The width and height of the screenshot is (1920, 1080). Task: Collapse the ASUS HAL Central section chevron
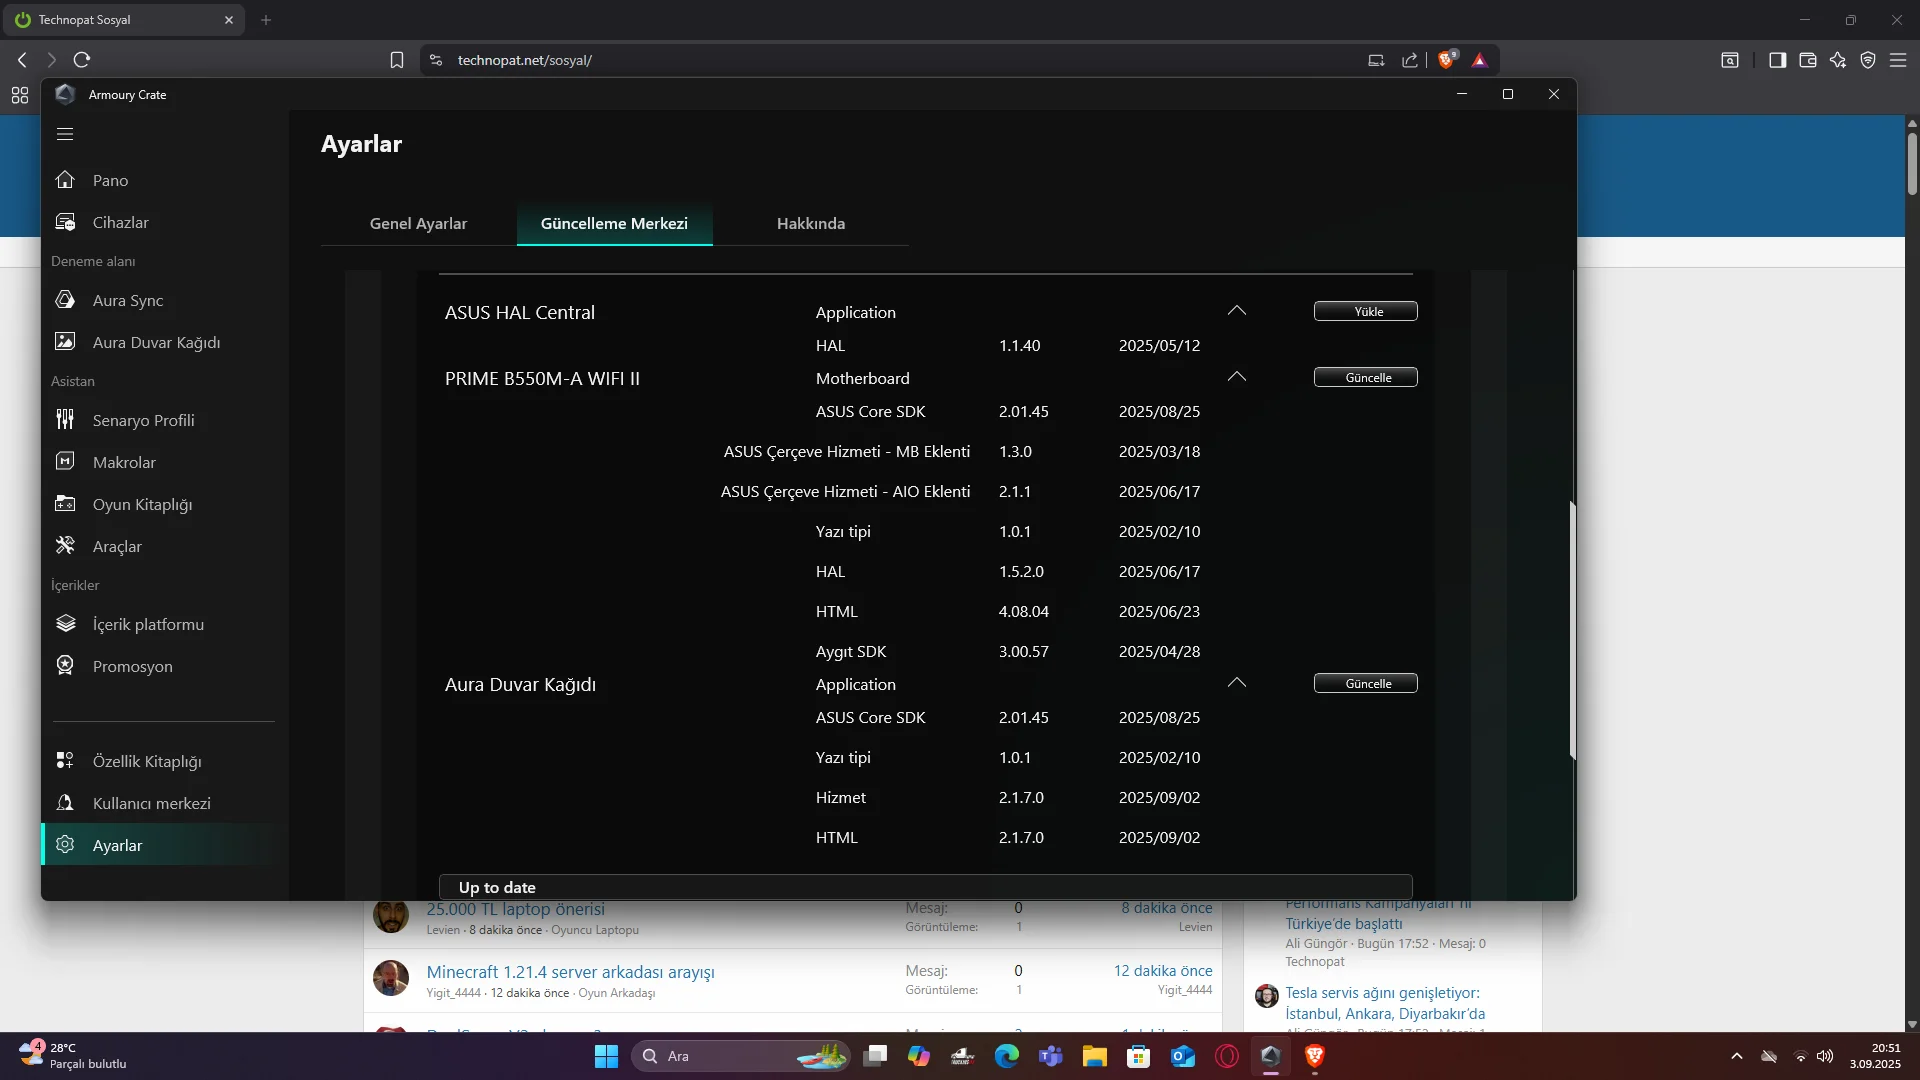tap(1237, 311)
